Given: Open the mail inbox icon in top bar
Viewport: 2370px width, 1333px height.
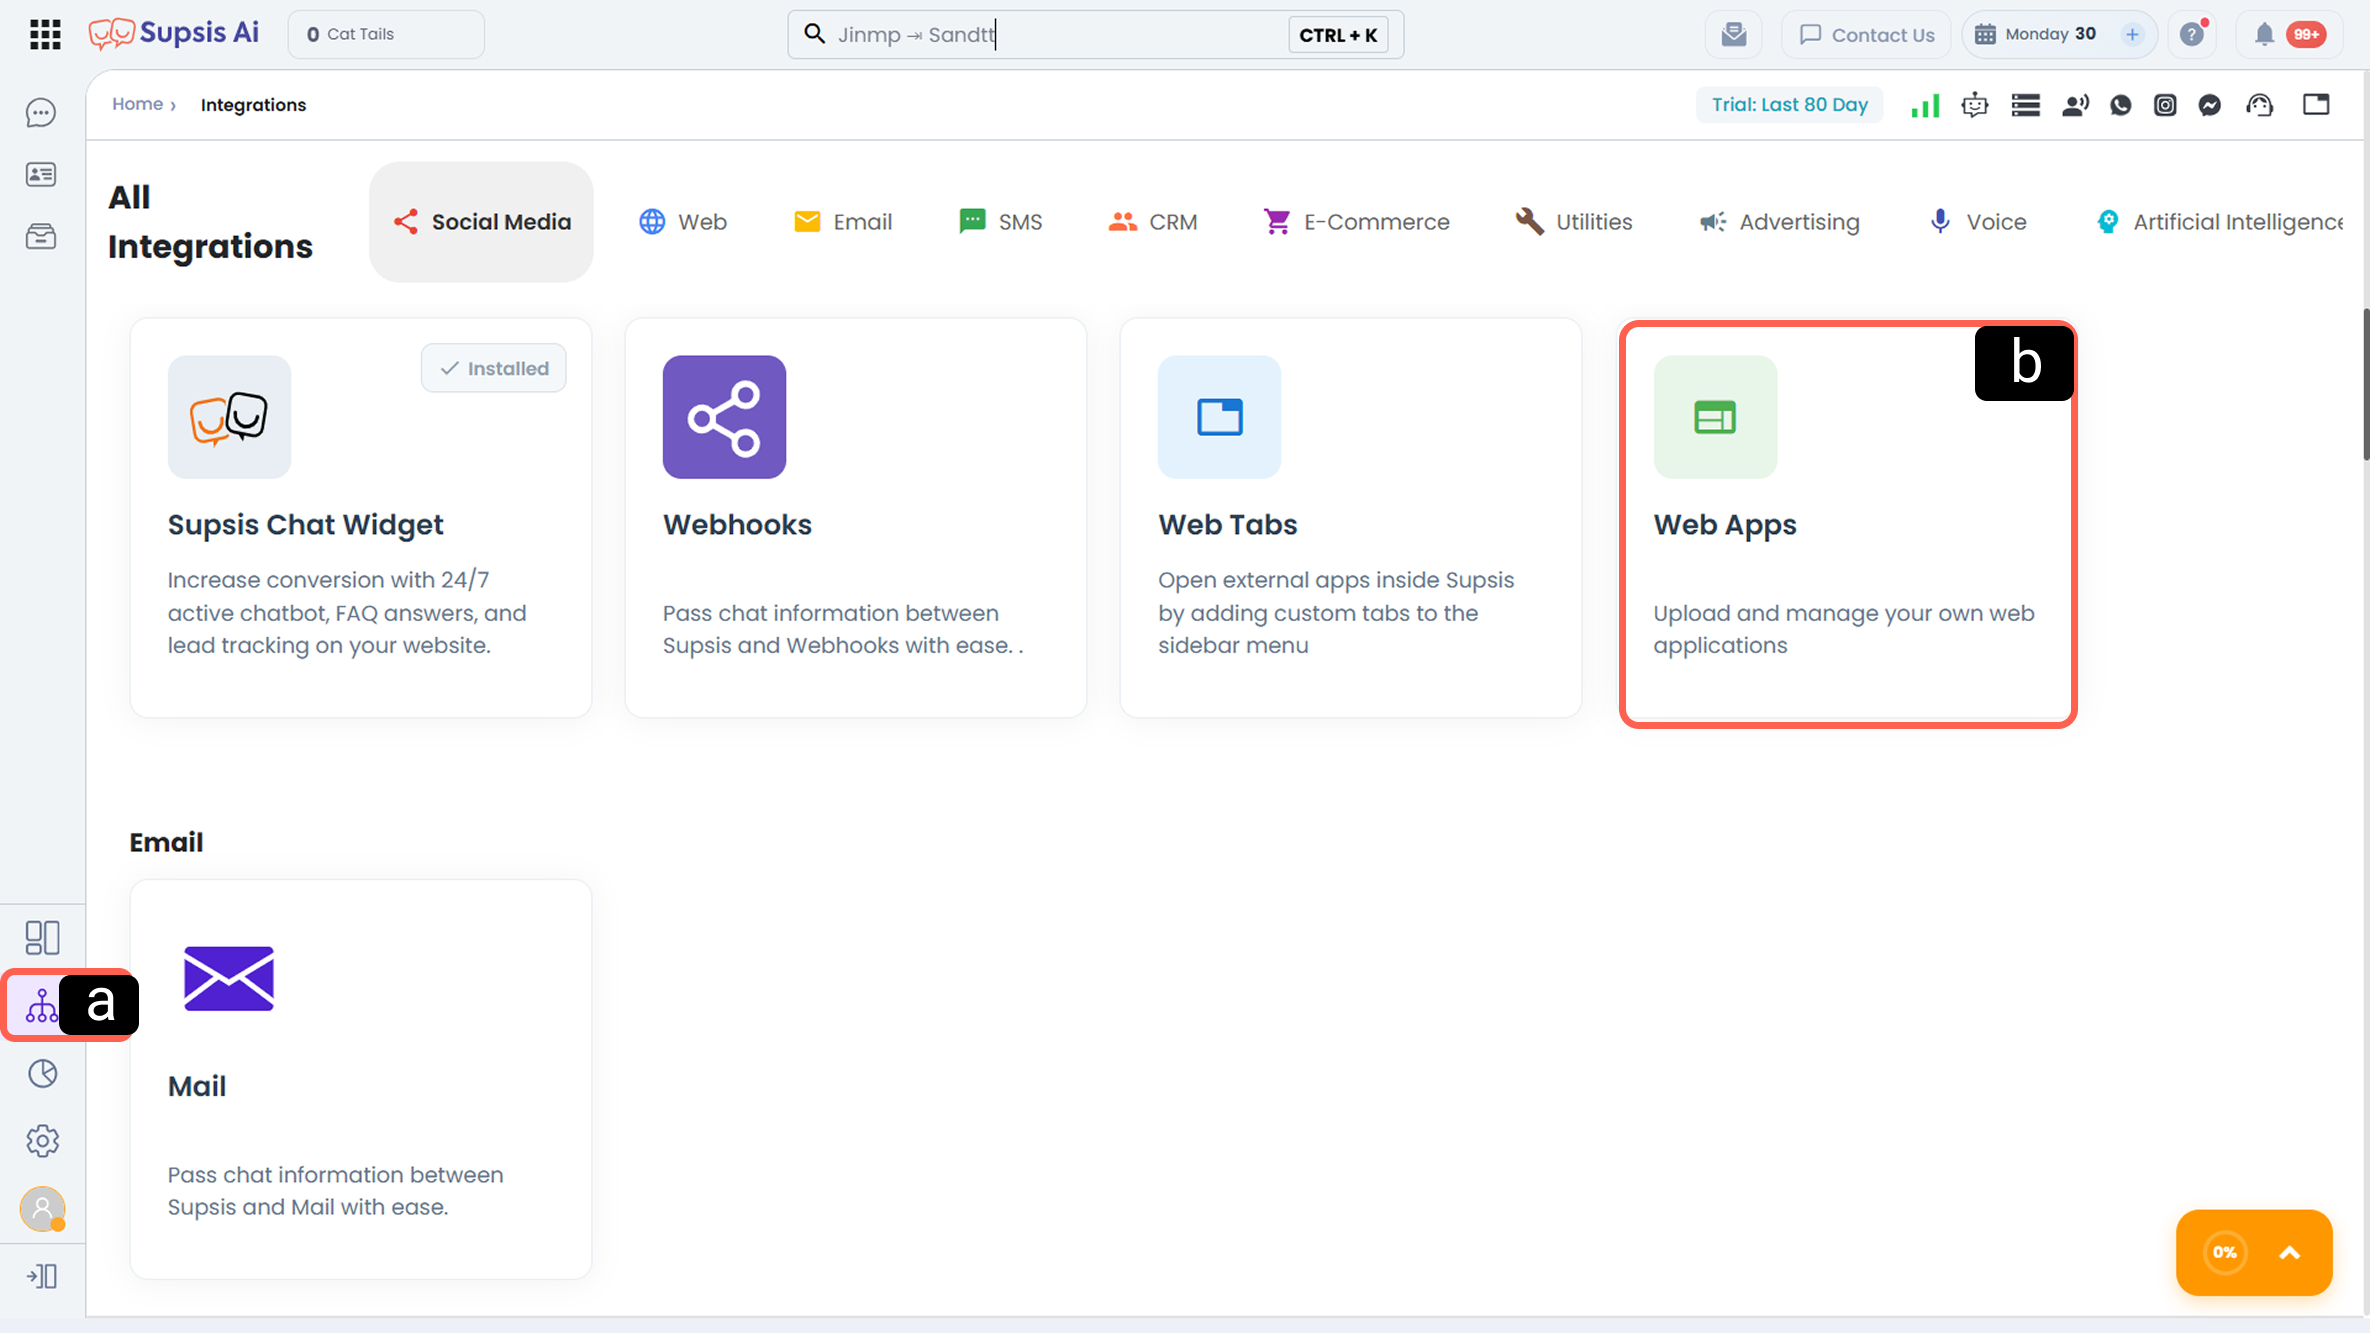Looking at the screenshot, I should tap(1734, 34).
